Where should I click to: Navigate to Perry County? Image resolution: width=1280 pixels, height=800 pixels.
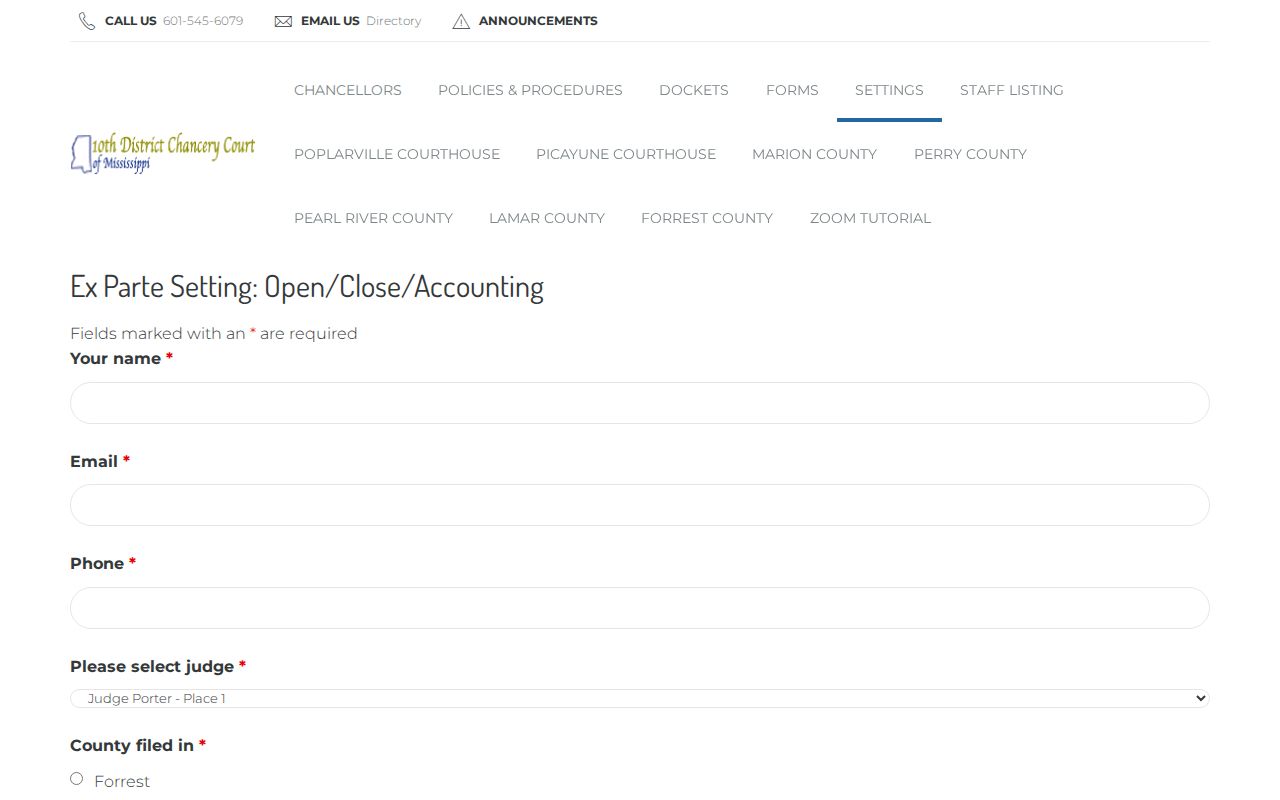970,154
